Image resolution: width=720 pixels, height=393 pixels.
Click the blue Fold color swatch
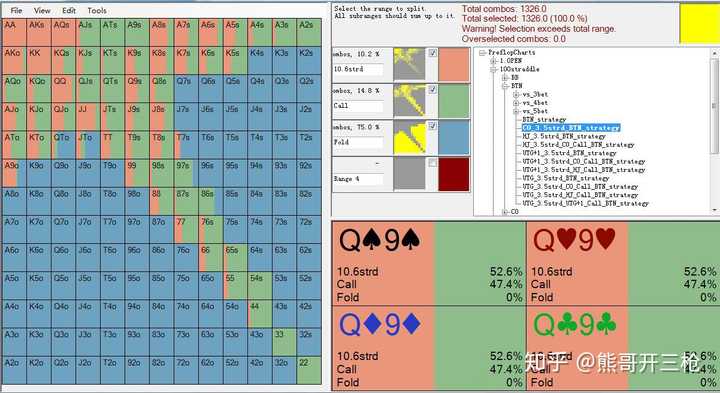[454, 138]
